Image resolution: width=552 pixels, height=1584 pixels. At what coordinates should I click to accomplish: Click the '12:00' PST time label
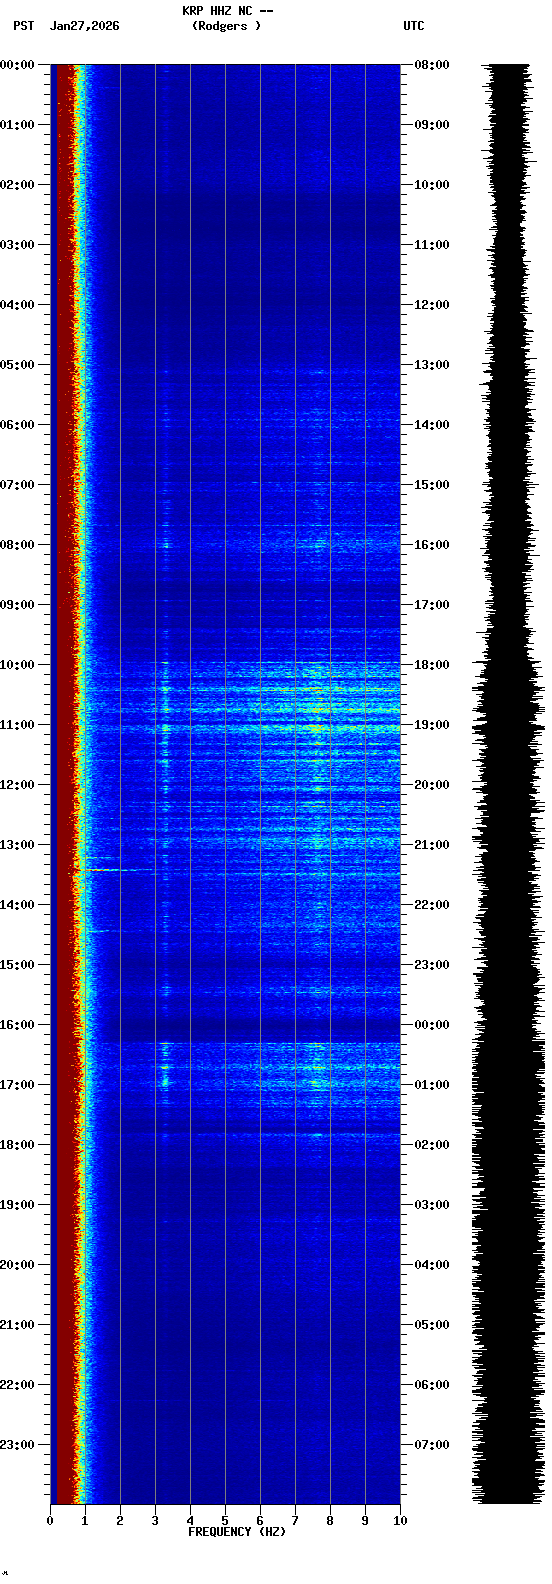click(x=17, y=785)
